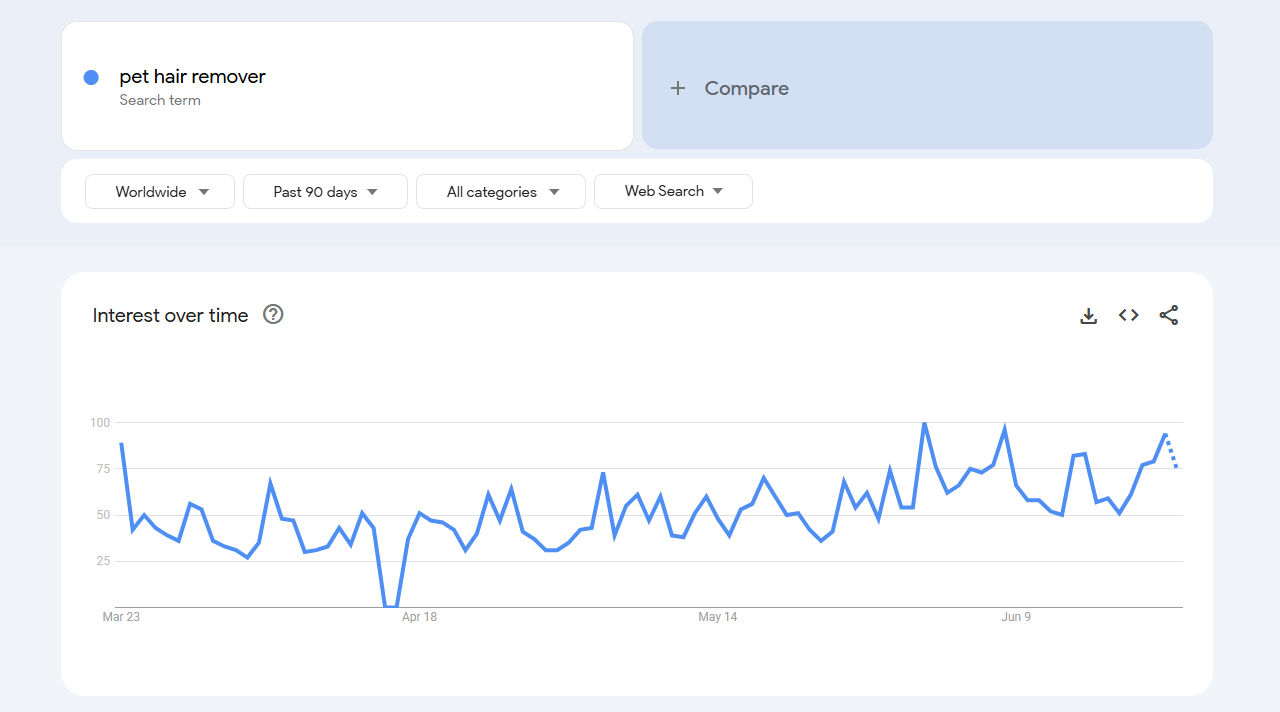1280x712 pixels.
Task: Click the Mar 23 axis label
Action: coord(120,617)
